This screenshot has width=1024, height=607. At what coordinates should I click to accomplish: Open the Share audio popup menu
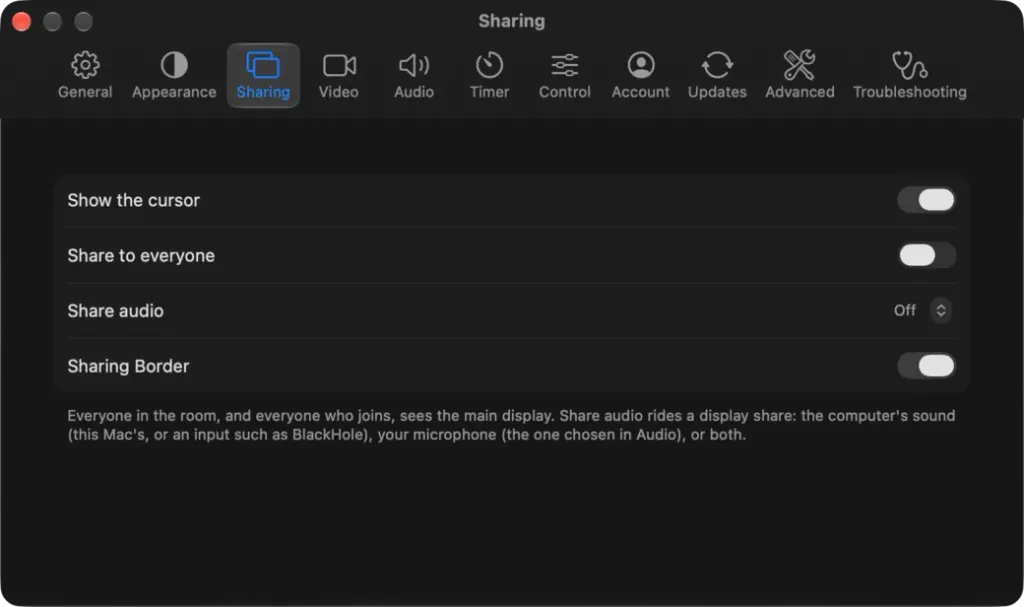[922, 310]
